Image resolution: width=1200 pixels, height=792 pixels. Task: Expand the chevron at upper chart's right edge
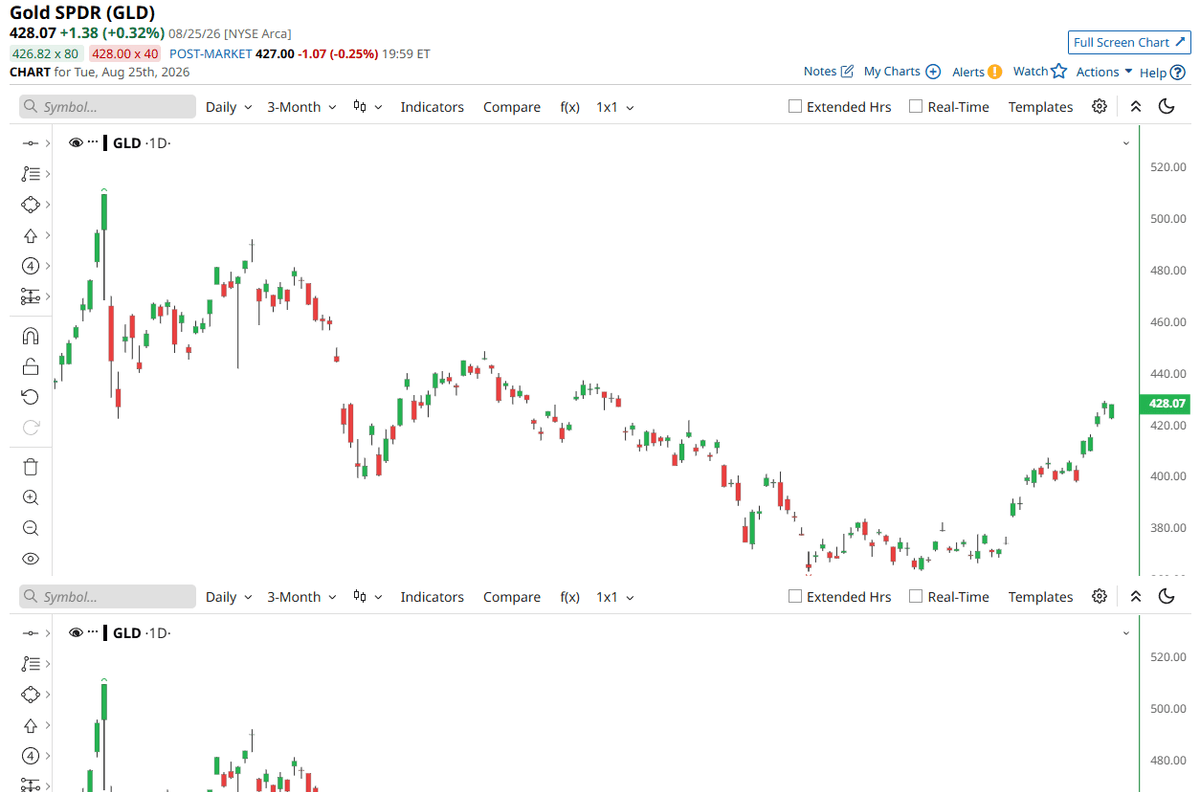coord(1127,144)
